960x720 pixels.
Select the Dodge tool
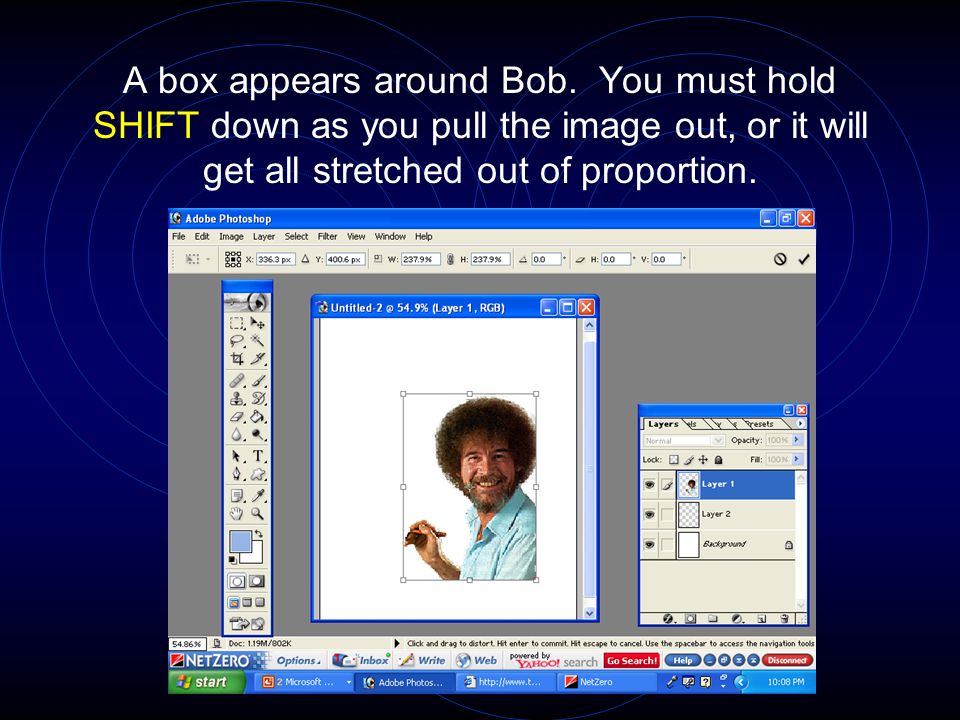[258, 435]
